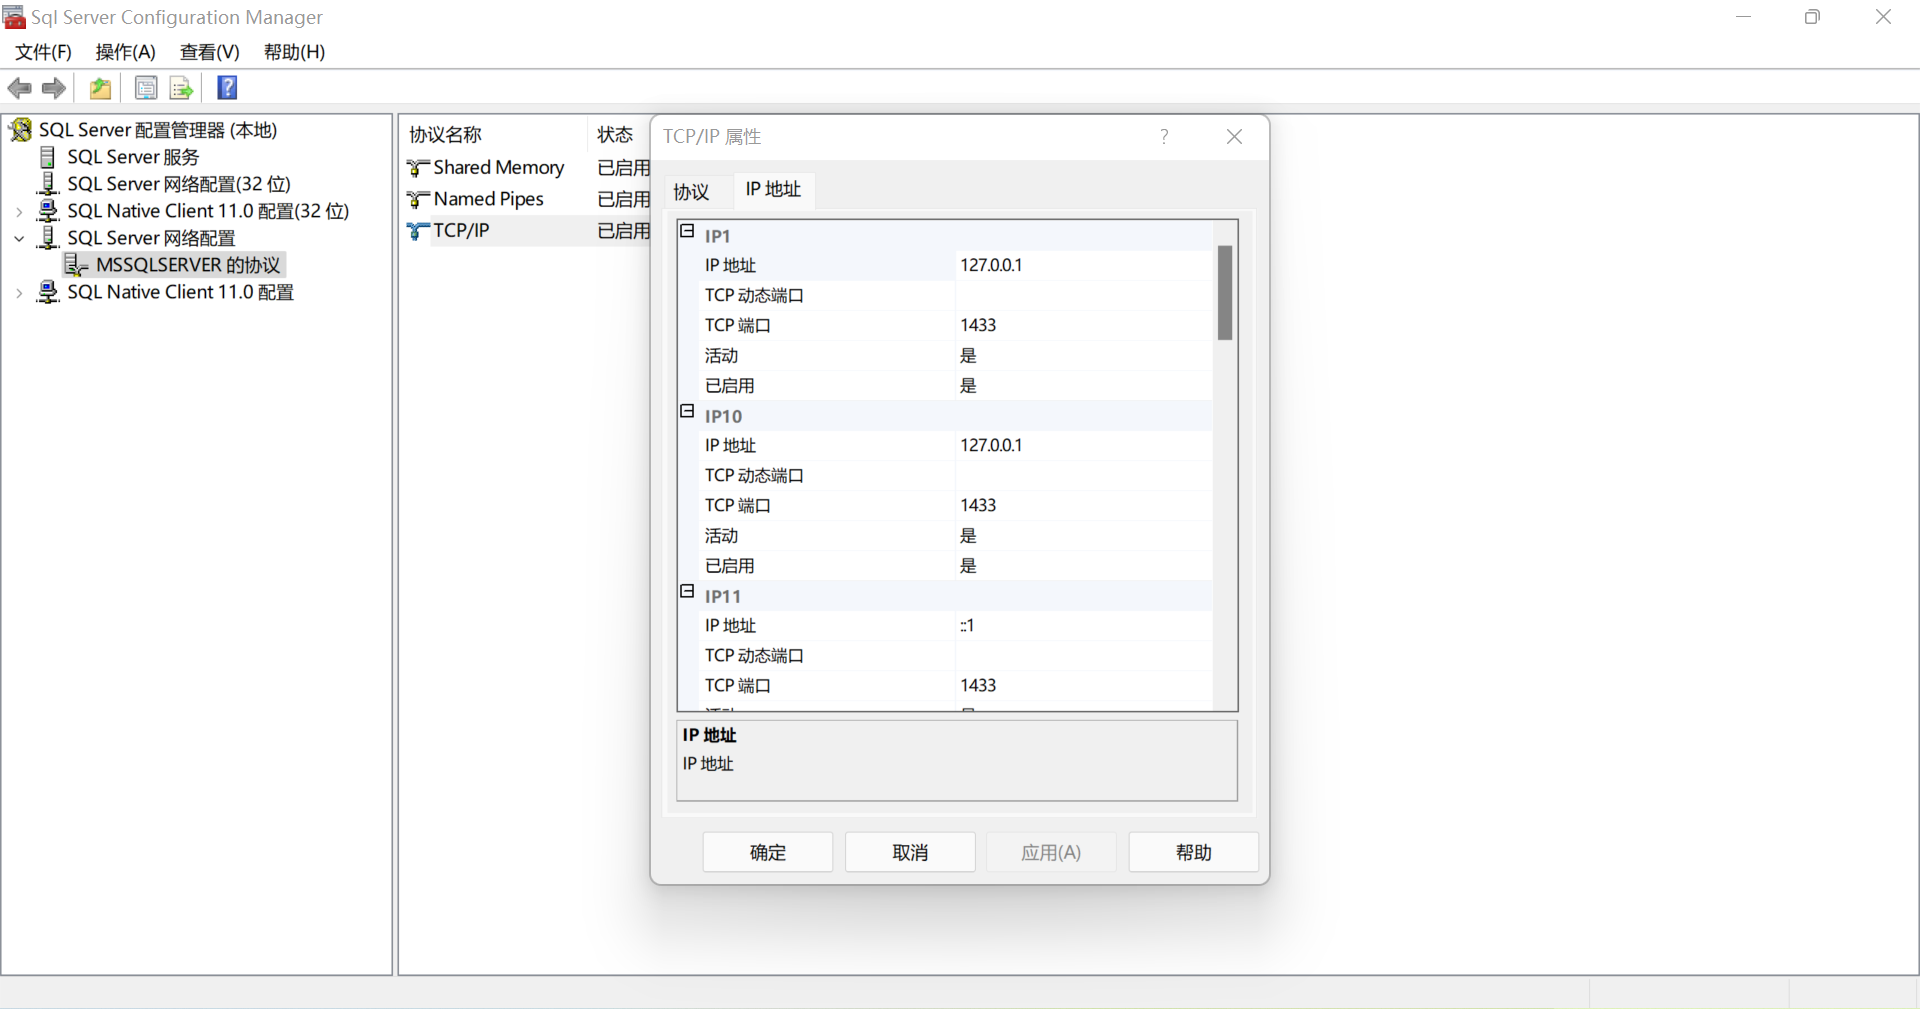
Task: Click the Shared Memory protocol icon
Action: (x=418, y=168)
